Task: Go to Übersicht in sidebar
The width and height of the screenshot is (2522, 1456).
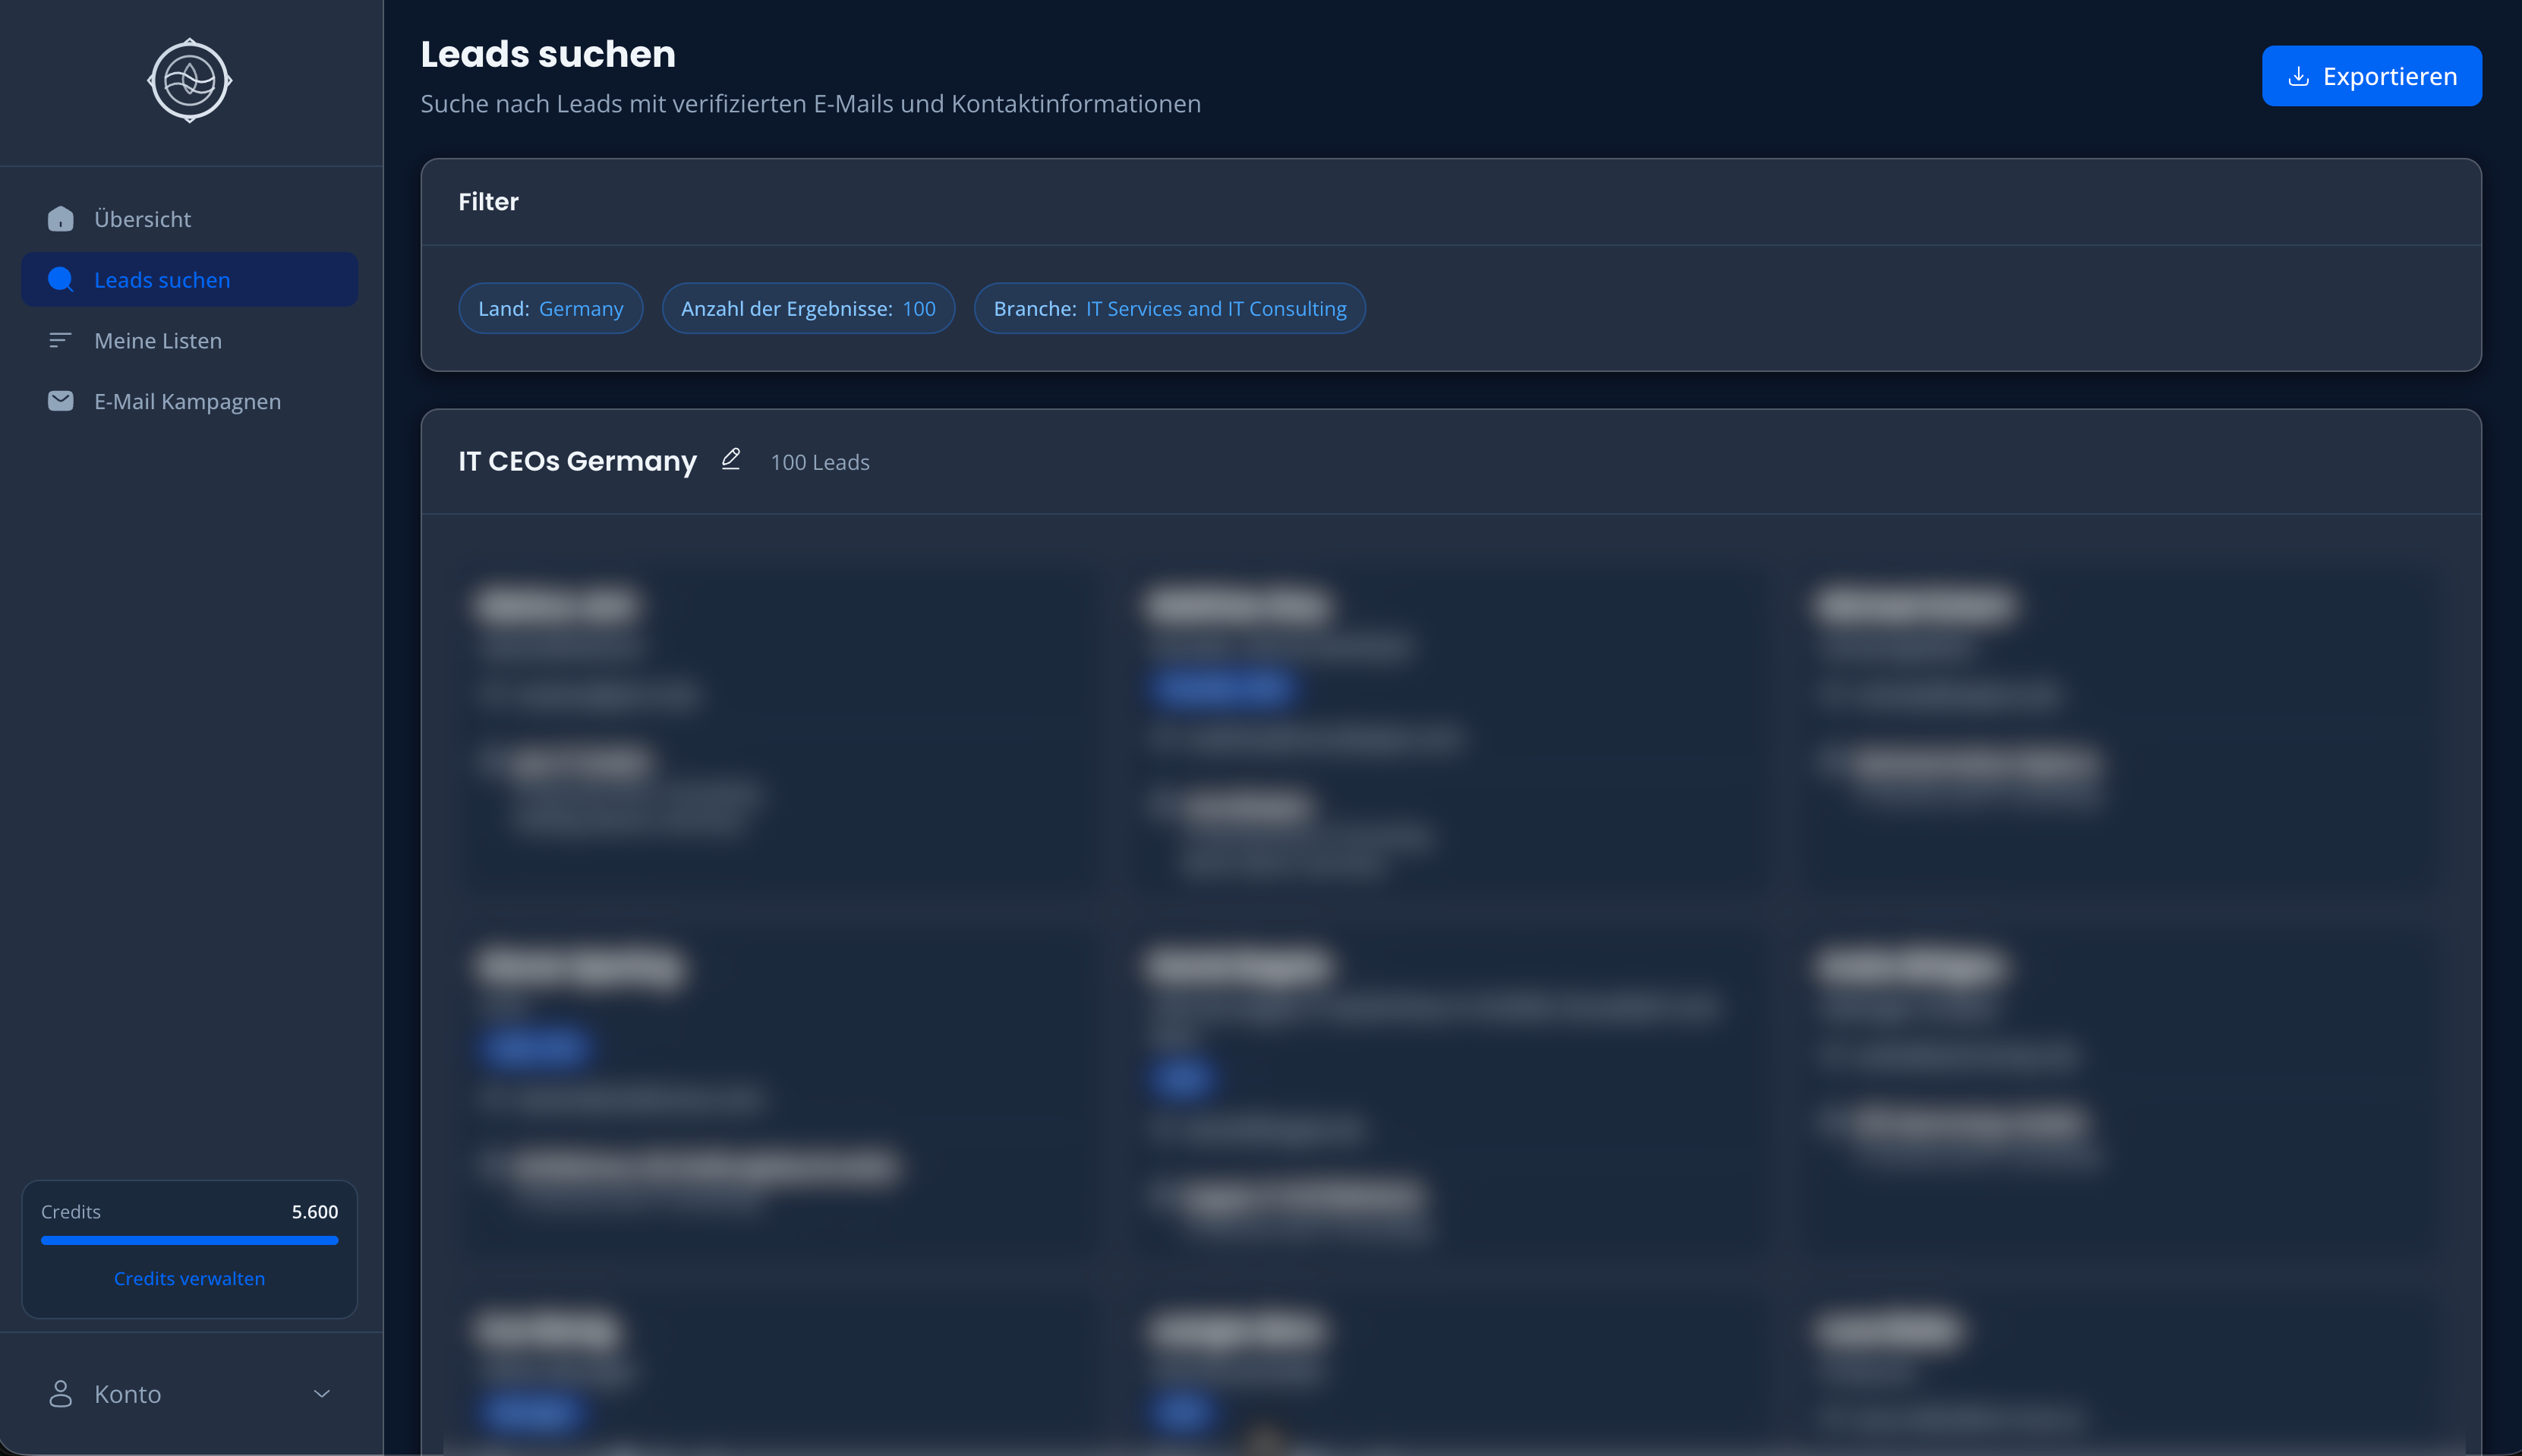Action: point(143,219)
